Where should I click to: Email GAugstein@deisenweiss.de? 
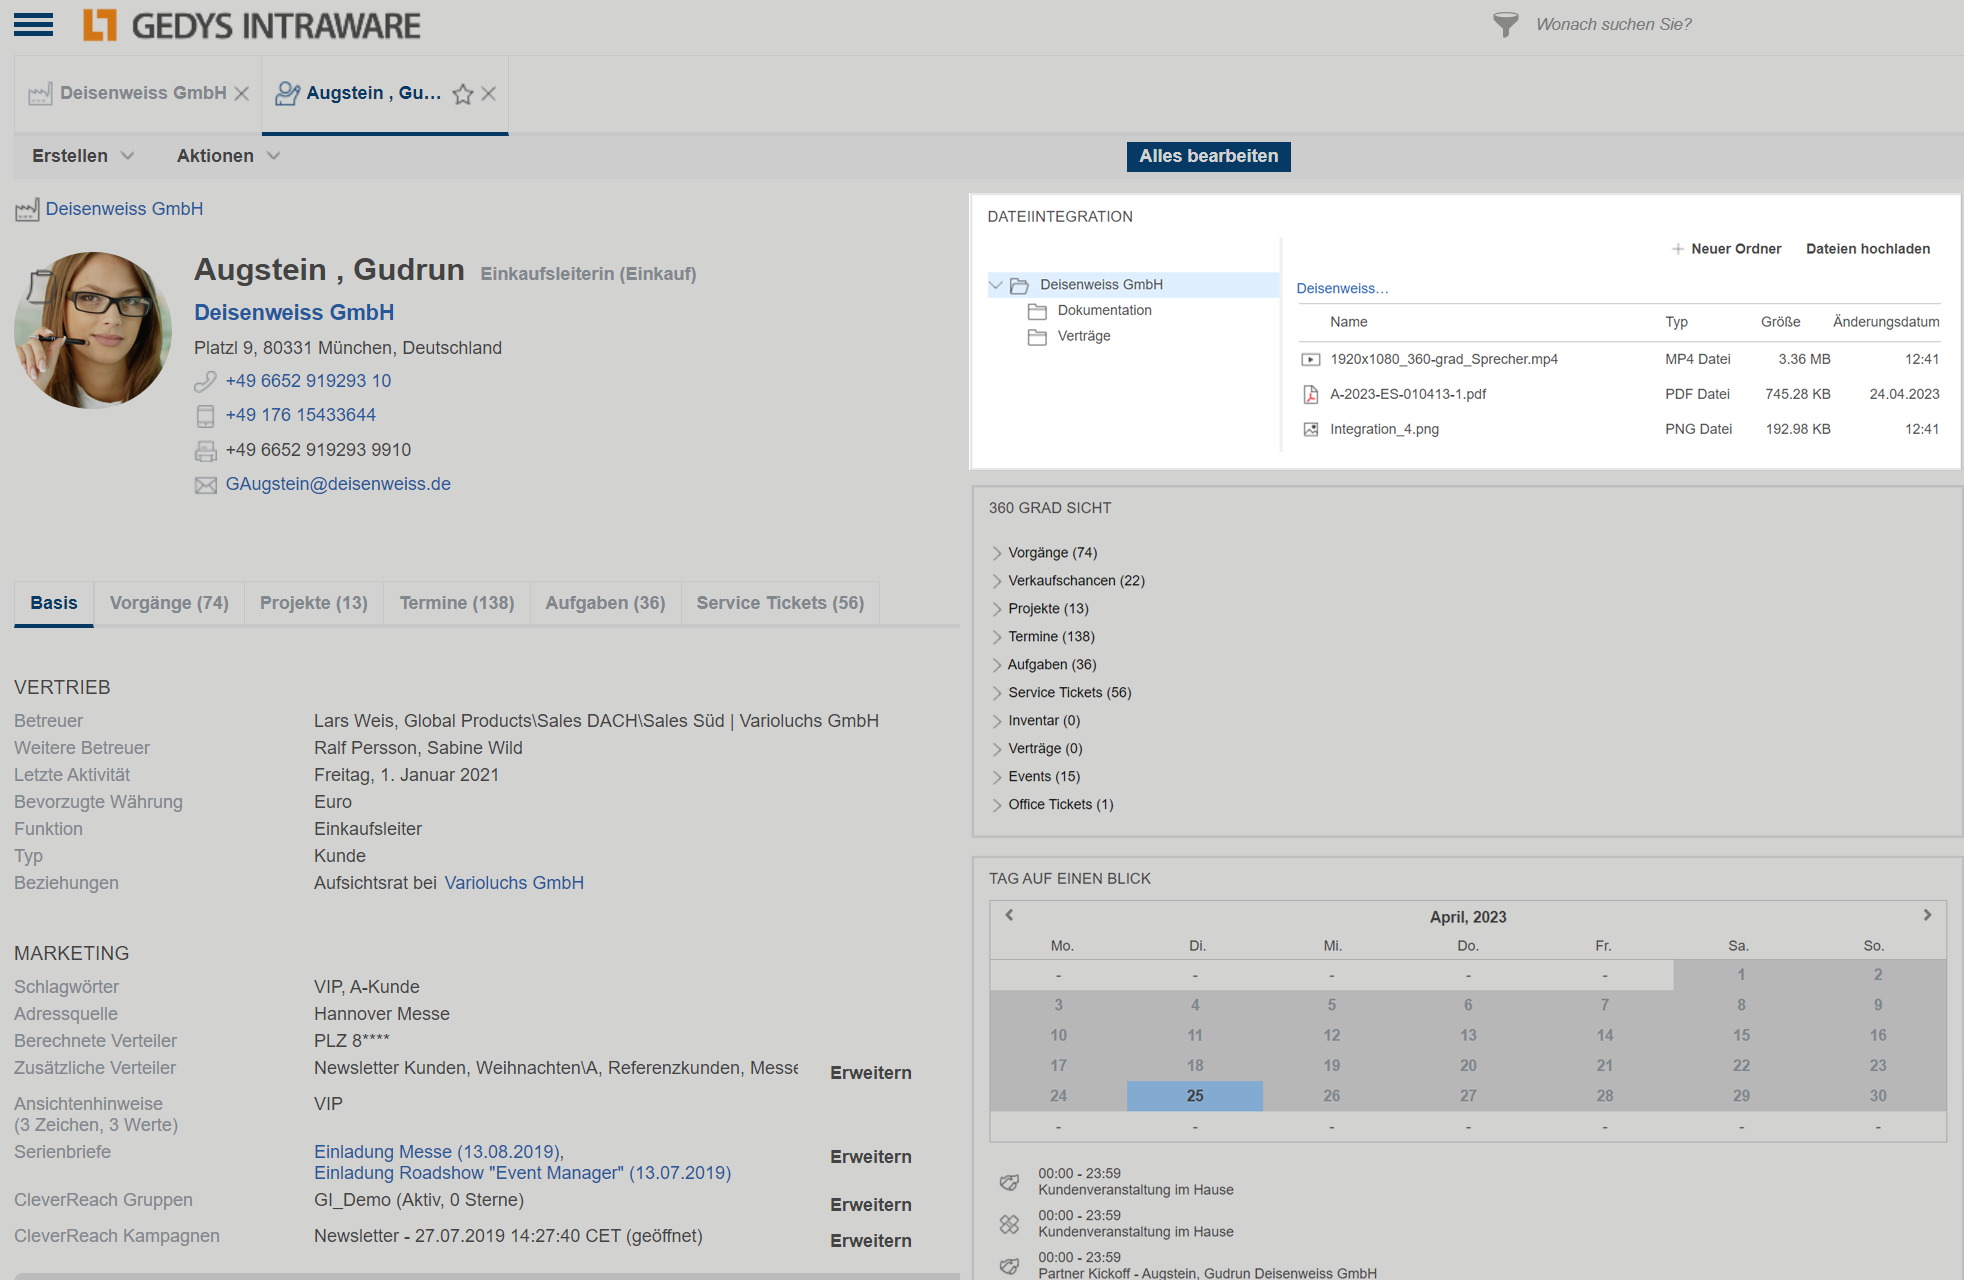point(338,484)
